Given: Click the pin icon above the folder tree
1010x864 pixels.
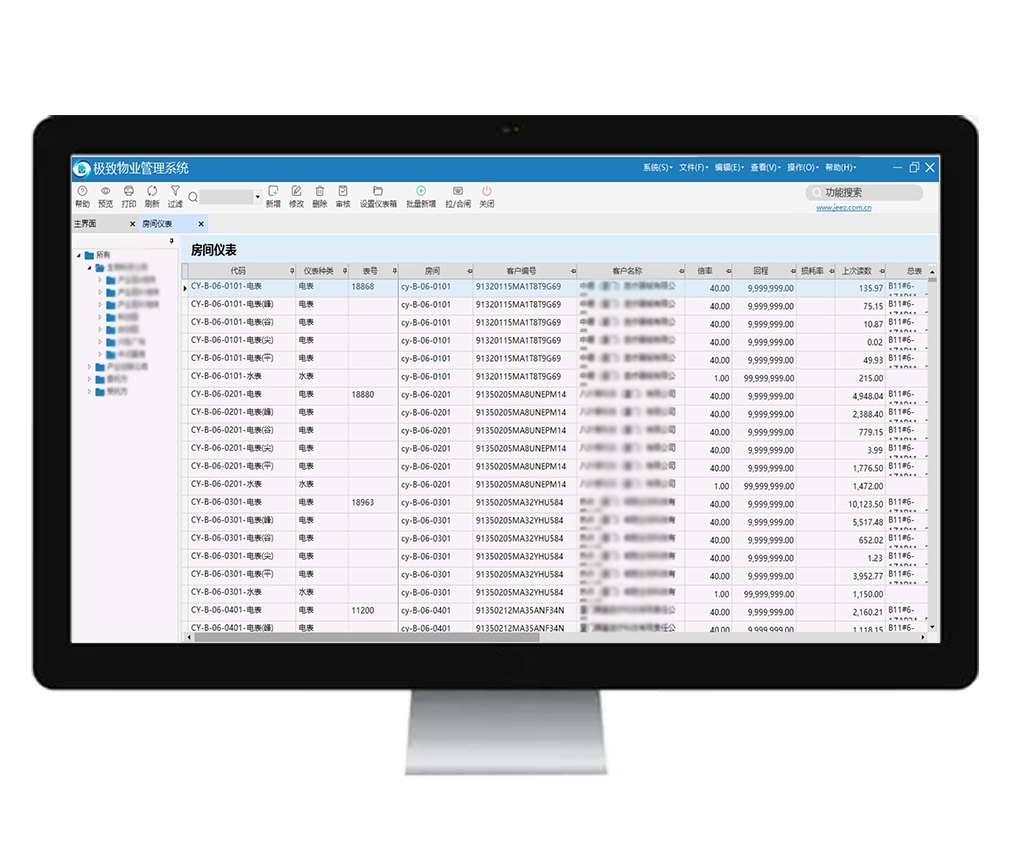Looking at the screenshot, I should (171, 241).
